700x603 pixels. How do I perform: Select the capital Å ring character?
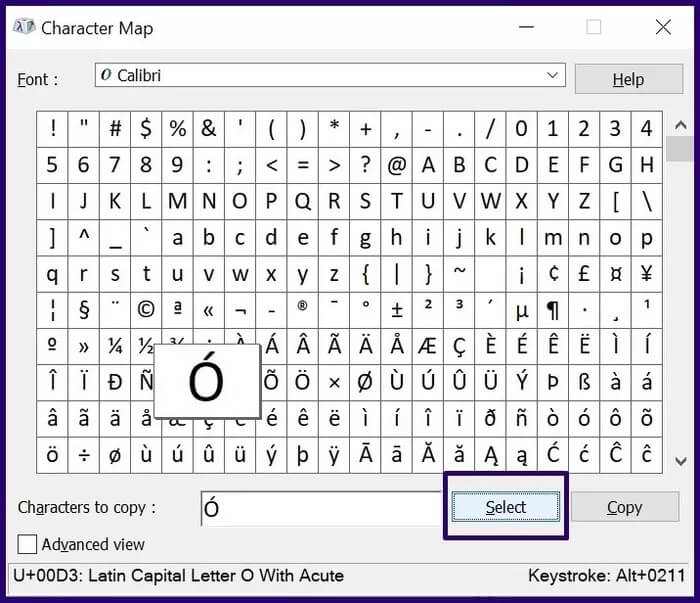[396, 346]
